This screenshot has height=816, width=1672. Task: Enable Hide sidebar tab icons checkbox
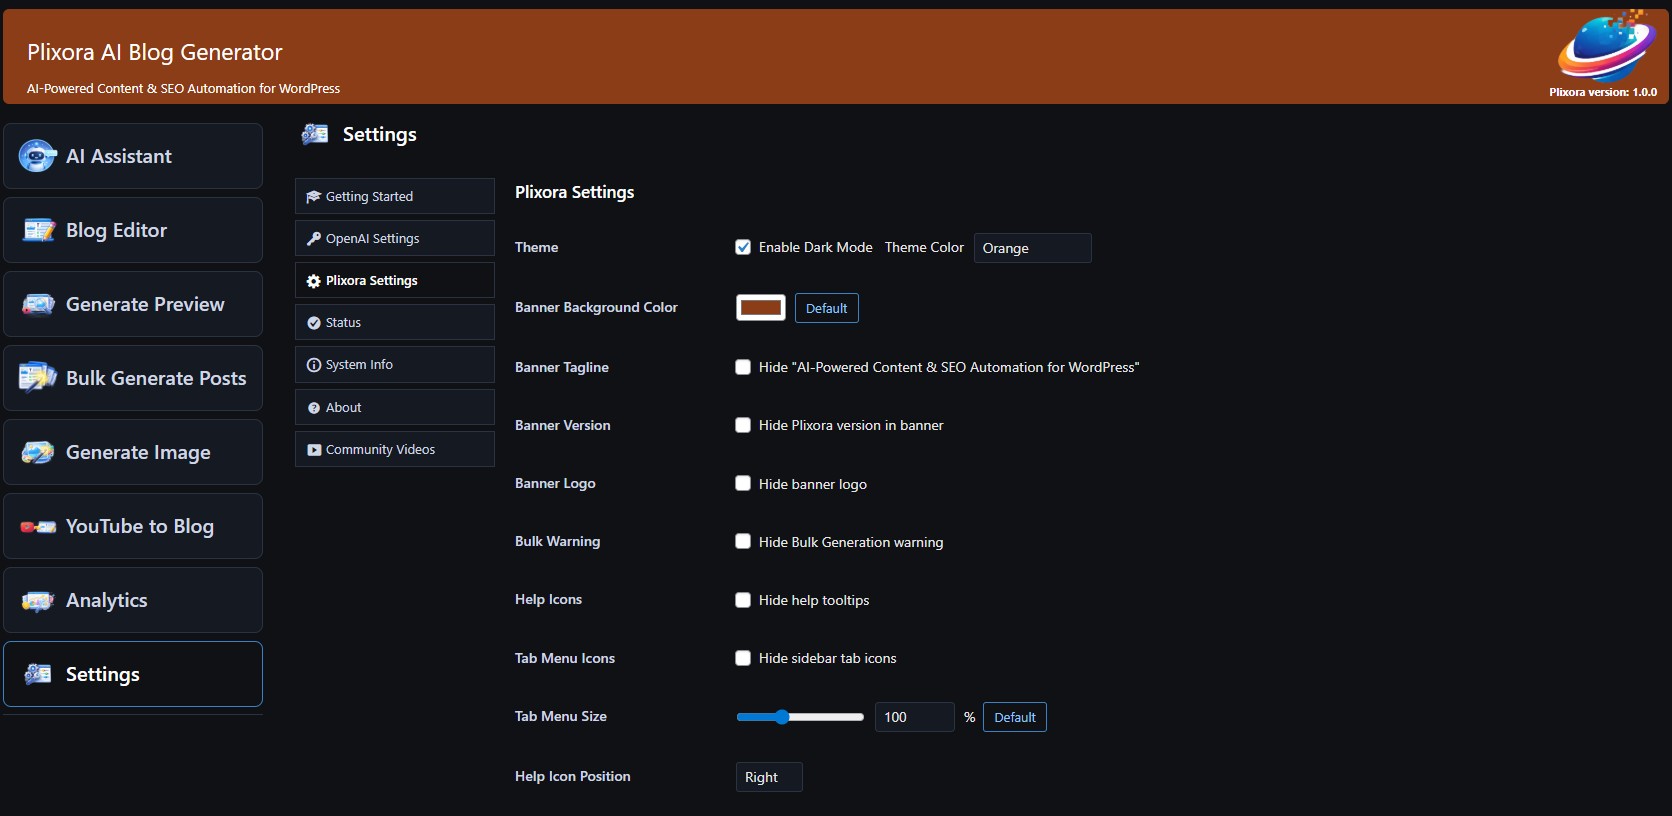743,658
